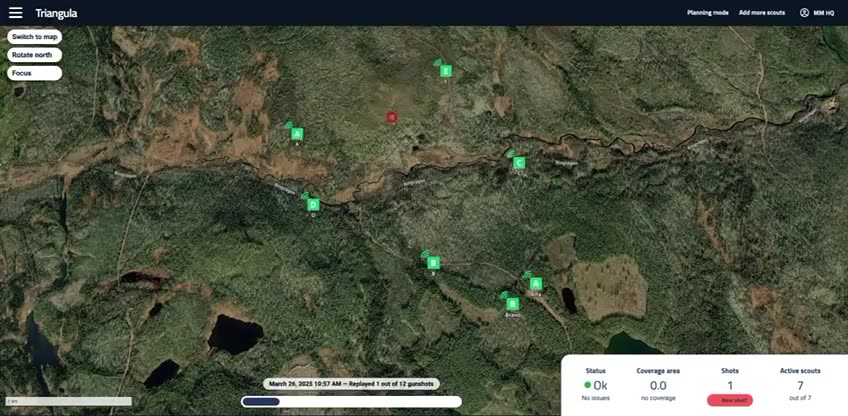The width and height of the screenshot is (848, 416).
Task: Click the red New shot badge
Action: (x=730, y=400)
